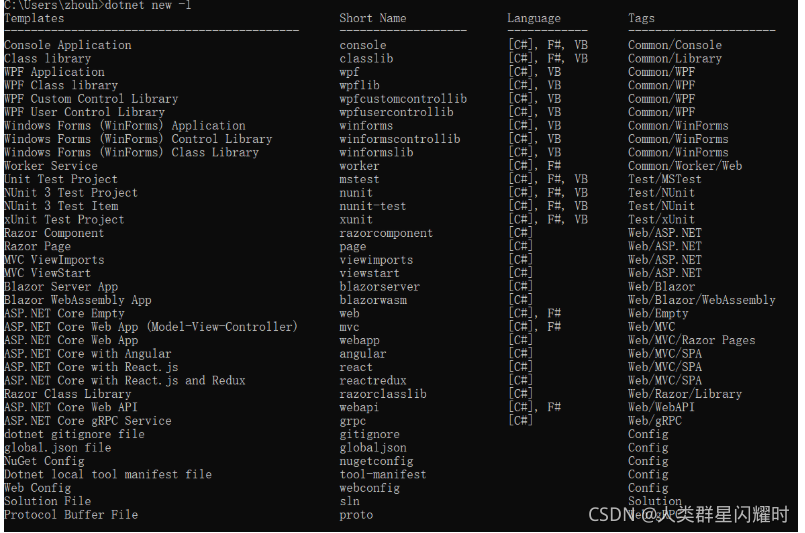Click the xUnit Test Project entry
The height and width of the screenshot is (533, 805).
click(x=64, y=220)
